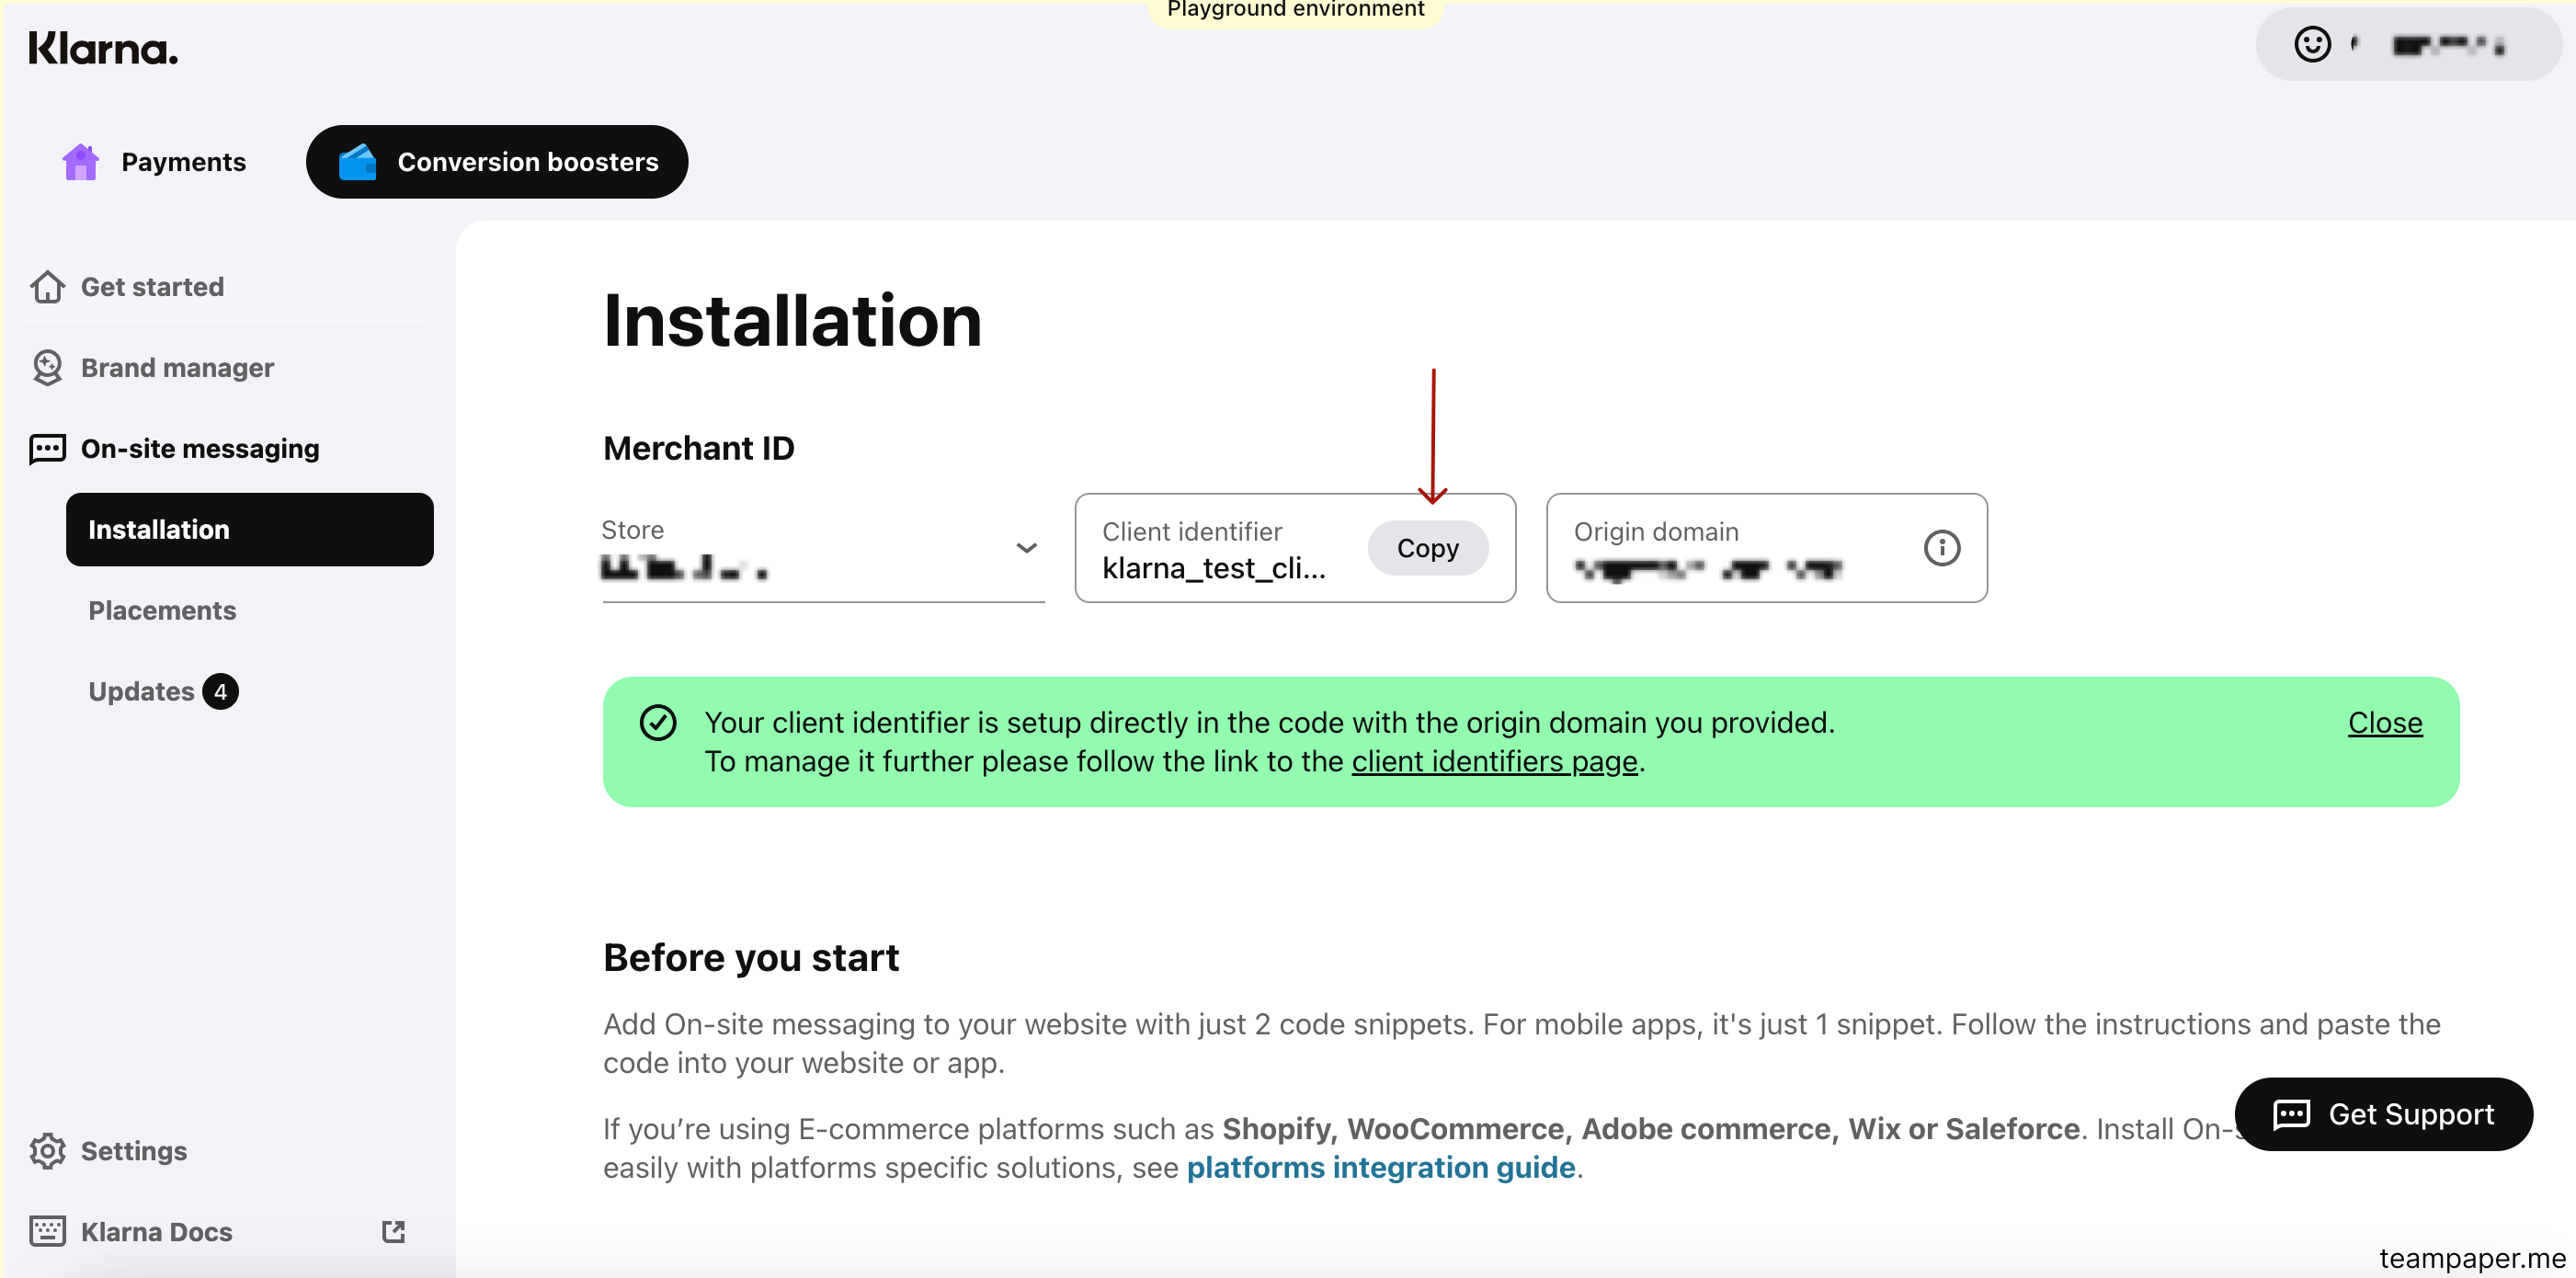Select the Conversion boosters tab

click(497, 162)
